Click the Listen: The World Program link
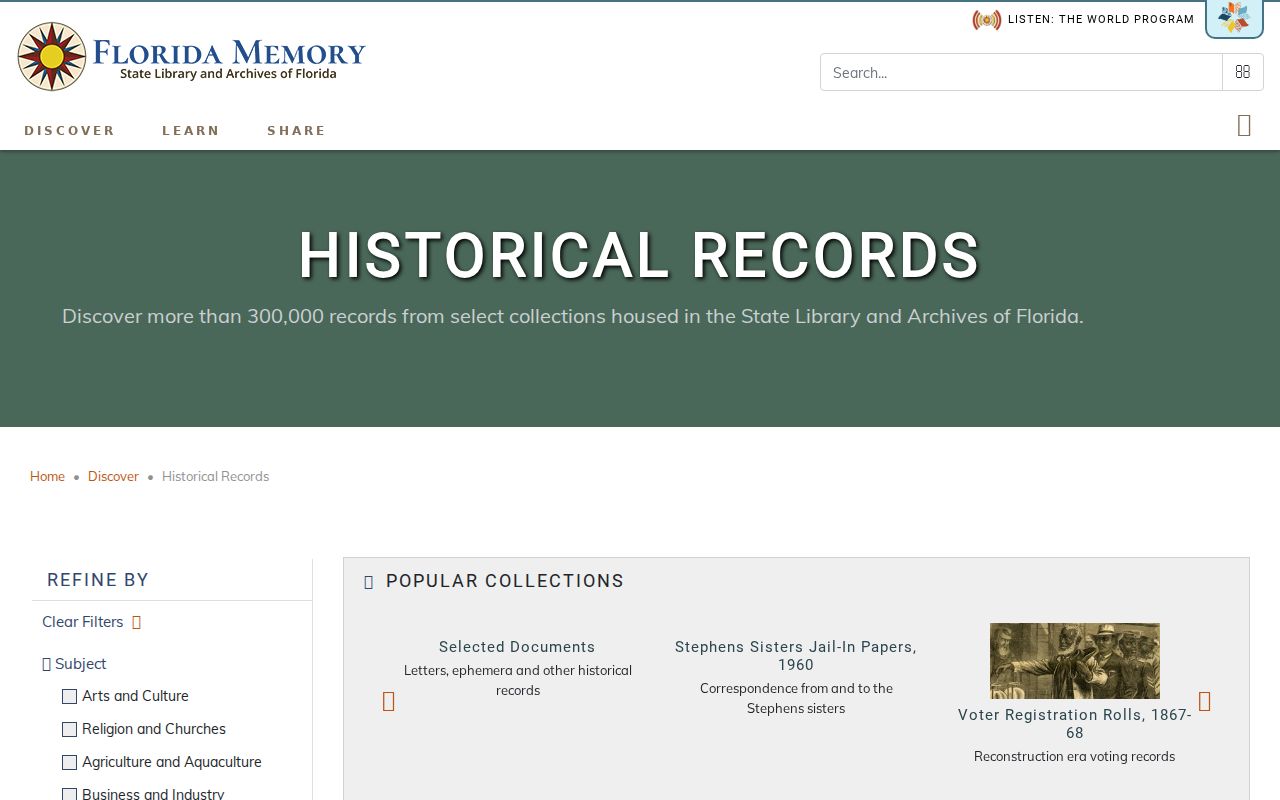 [1101, 20]
